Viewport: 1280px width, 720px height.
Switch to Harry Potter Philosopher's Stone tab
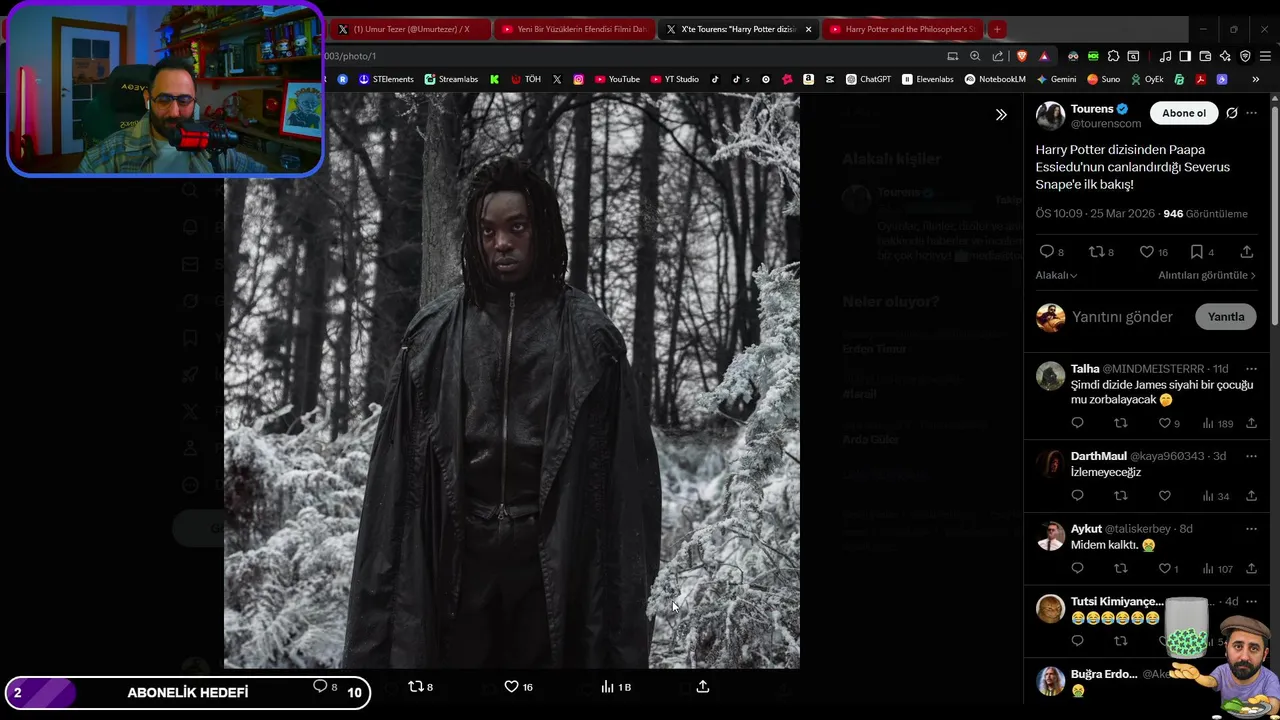click(903, 29)
